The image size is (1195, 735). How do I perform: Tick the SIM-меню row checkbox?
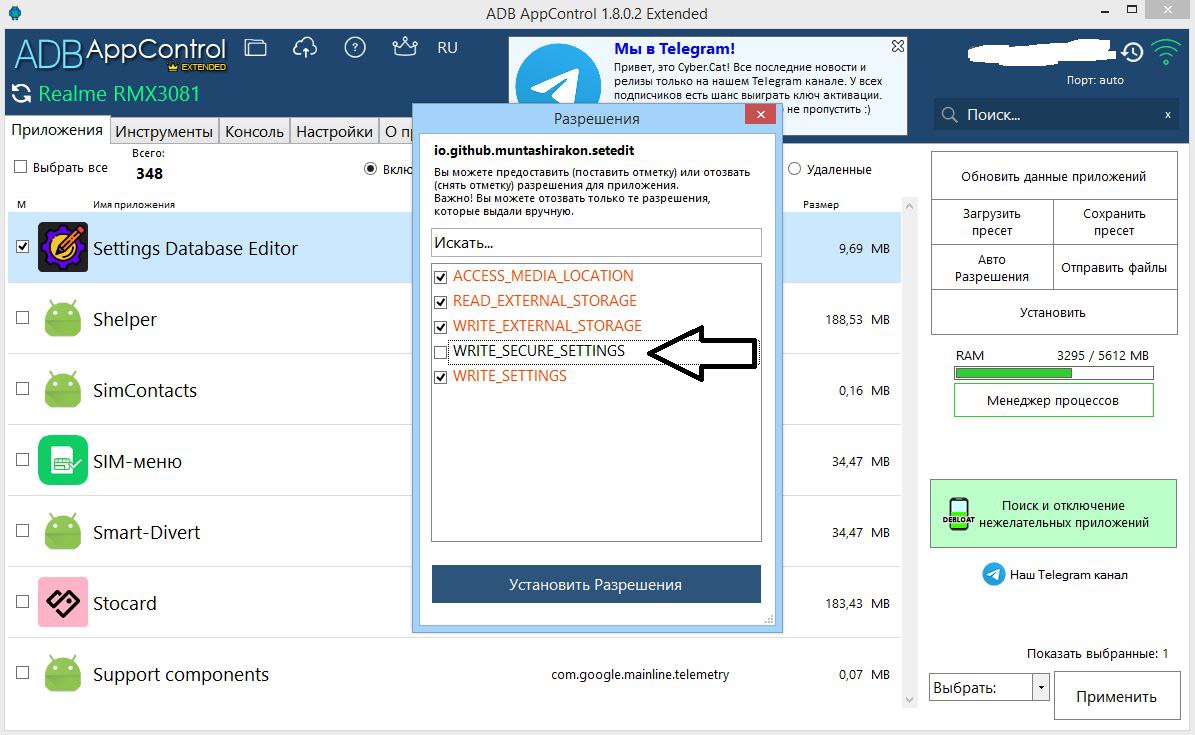[22, 460]
